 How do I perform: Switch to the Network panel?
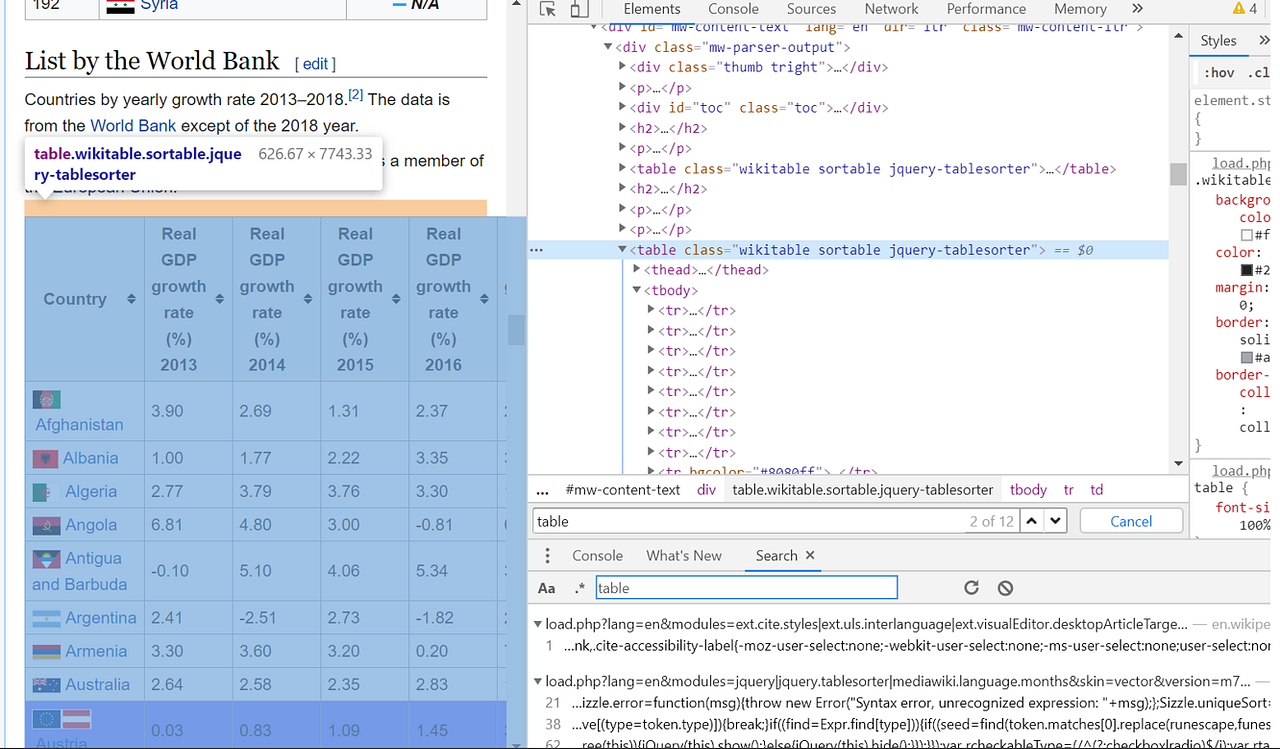coord(891,9)
